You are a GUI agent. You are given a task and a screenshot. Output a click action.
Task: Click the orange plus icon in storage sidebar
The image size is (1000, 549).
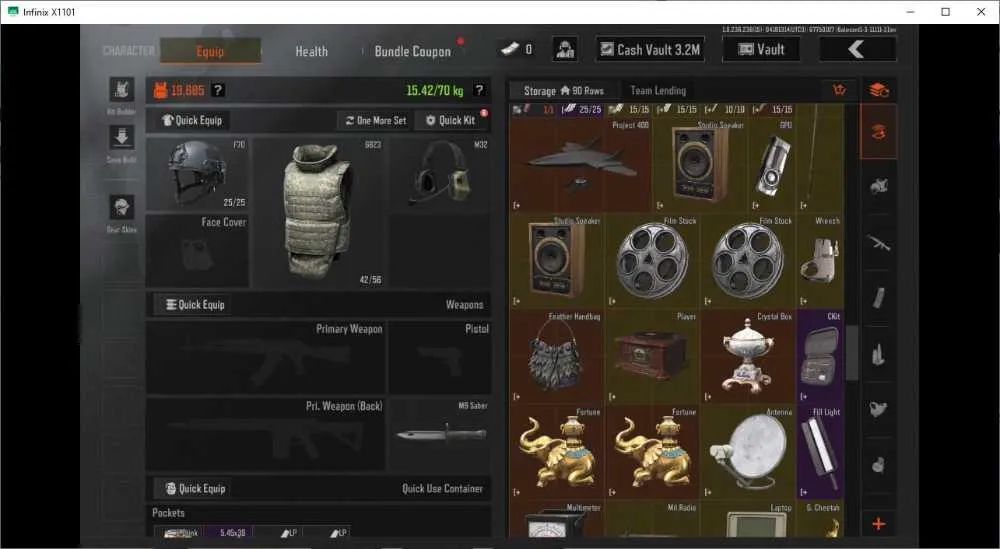879,524
